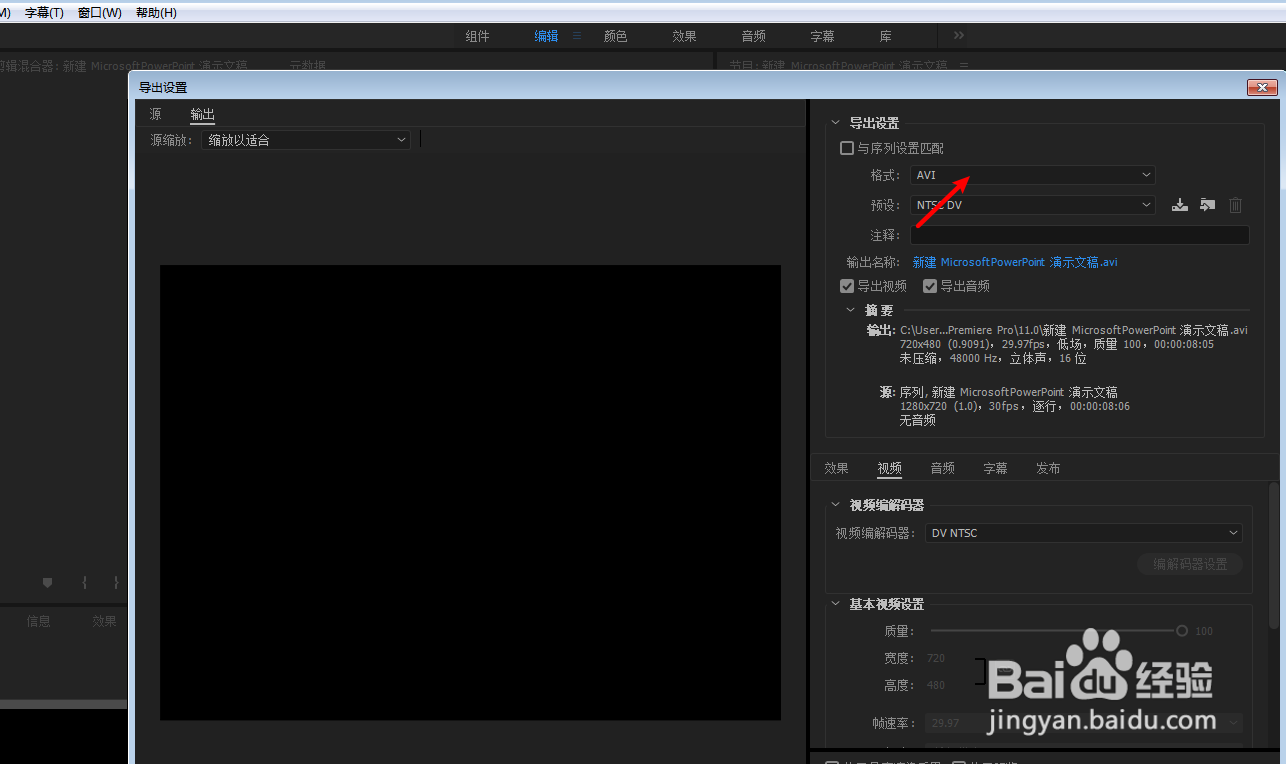Enable match sequence settings checkbox

coord(847,147)
